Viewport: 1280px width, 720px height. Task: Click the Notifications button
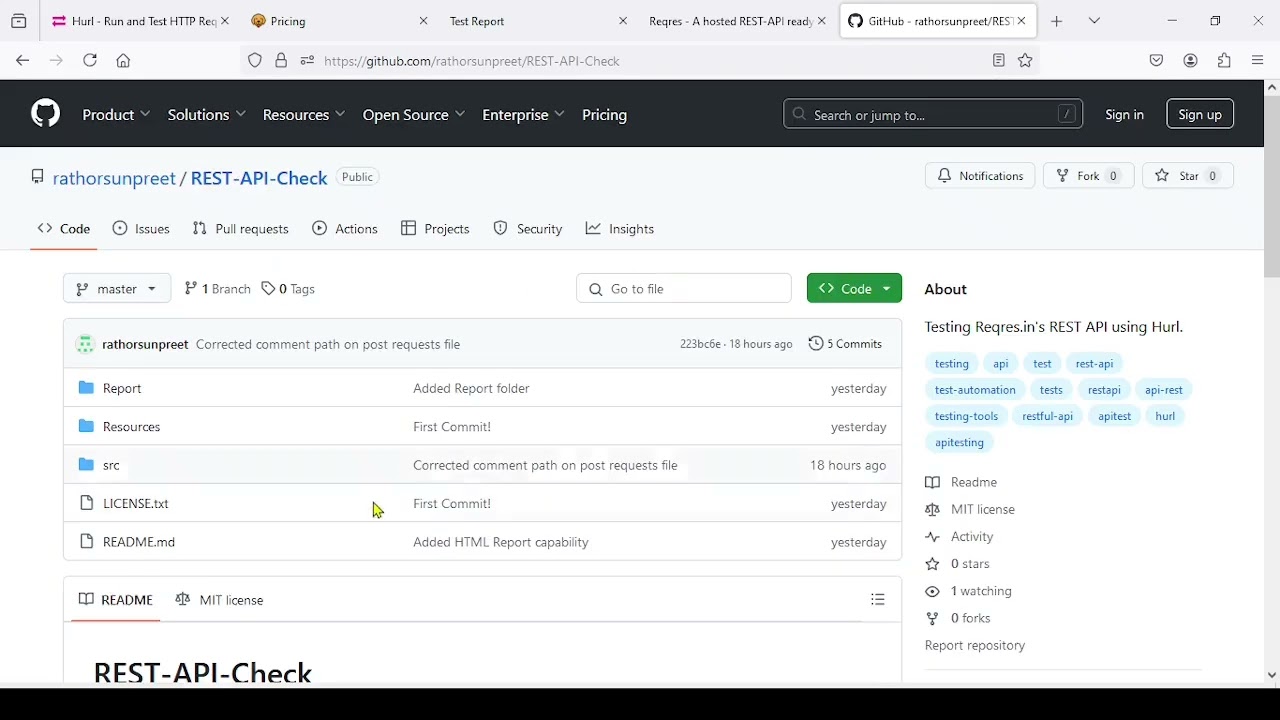pos(980,176)
